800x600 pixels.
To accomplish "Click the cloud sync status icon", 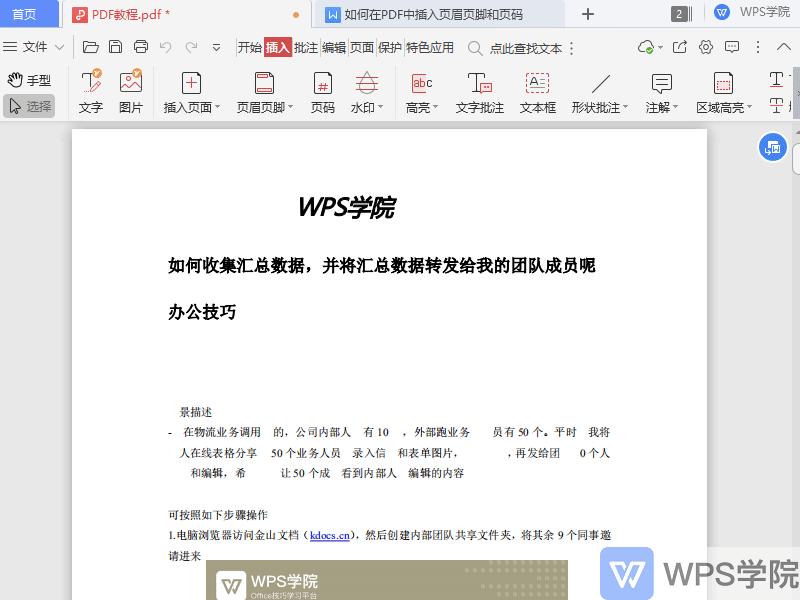I will [647, 47].
